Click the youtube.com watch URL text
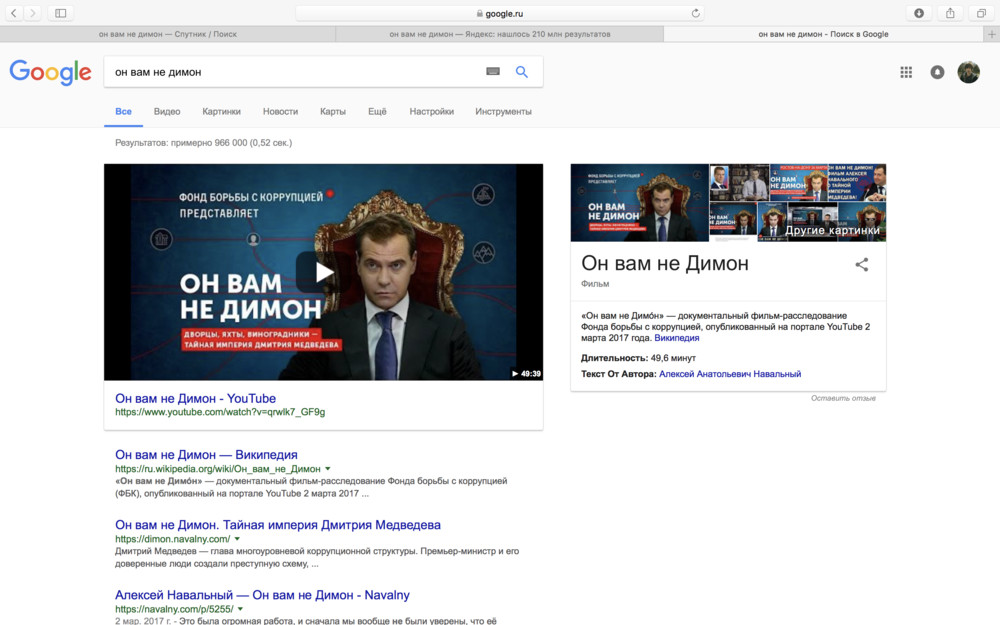This screenshot has width=1000, height=625. [x=220, y=412]
